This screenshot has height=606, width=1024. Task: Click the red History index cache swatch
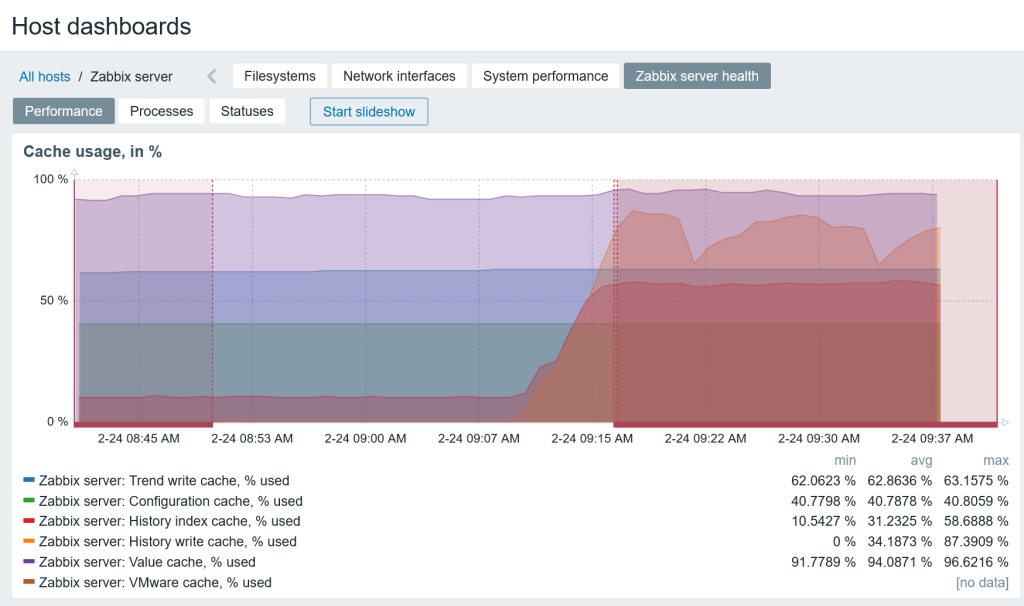click(29, 521)
